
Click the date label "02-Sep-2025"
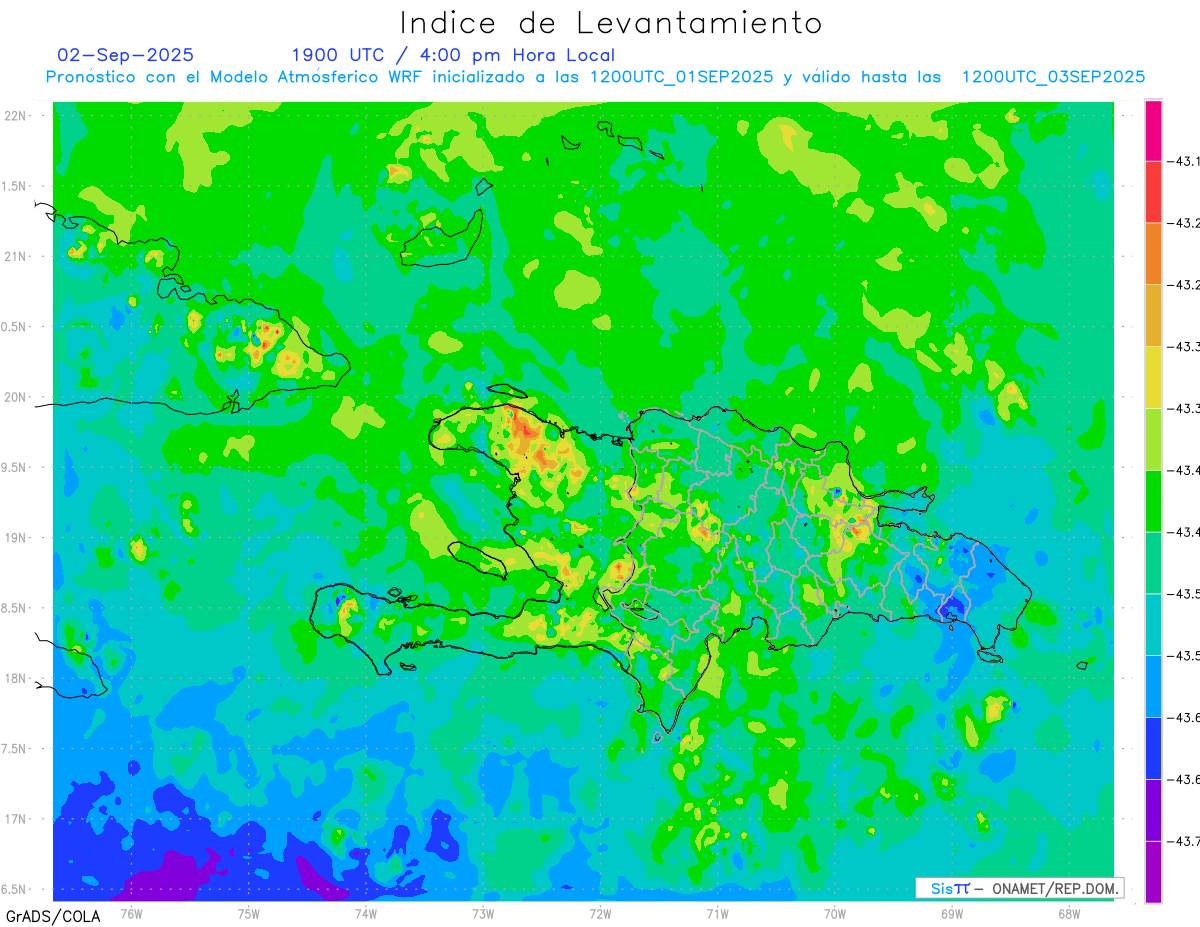[126, 55]
